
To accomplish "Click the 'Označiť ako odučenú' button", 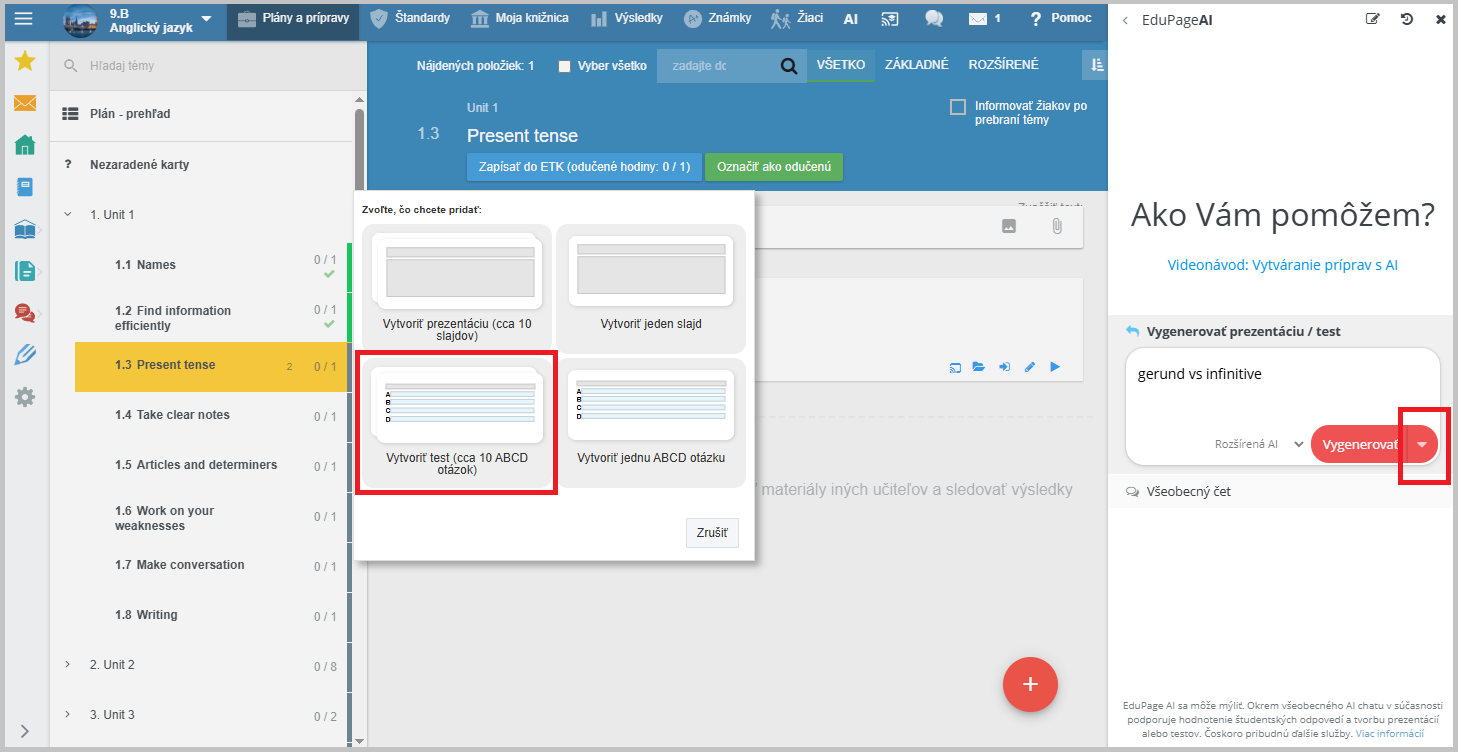I will pos(774,167).
